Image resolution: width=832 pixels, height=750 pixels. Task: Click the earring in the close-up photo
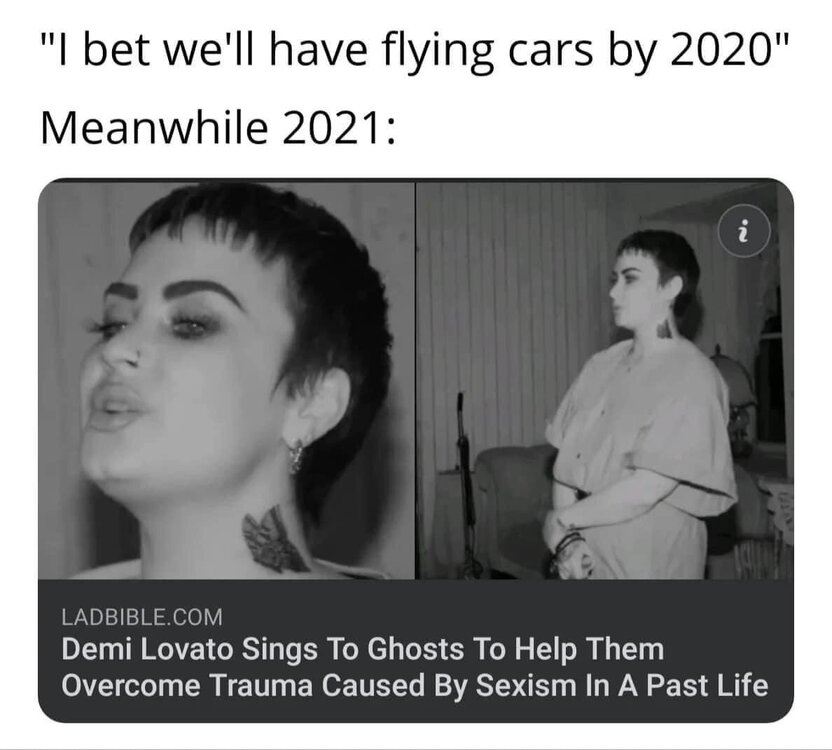coord(296,456)
